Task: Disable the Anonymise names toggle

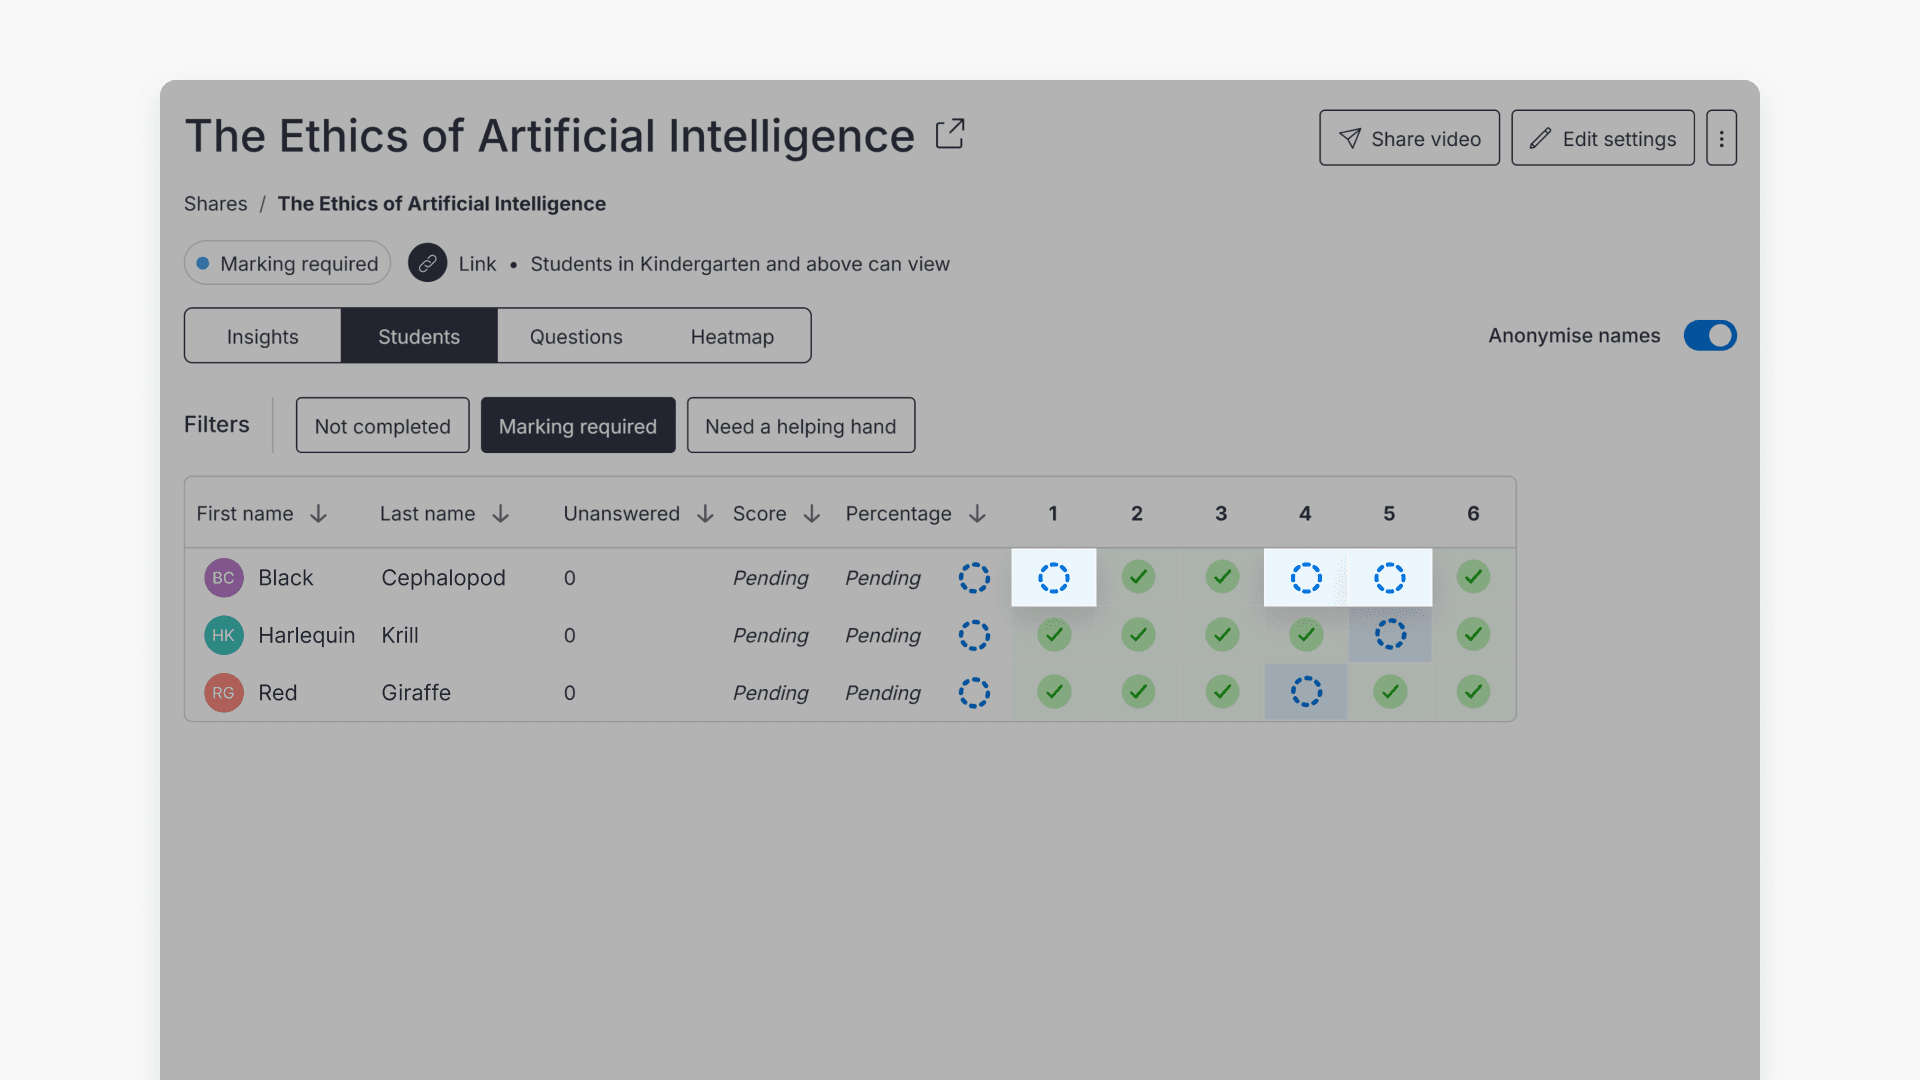Action: [x=1709, y=335]
